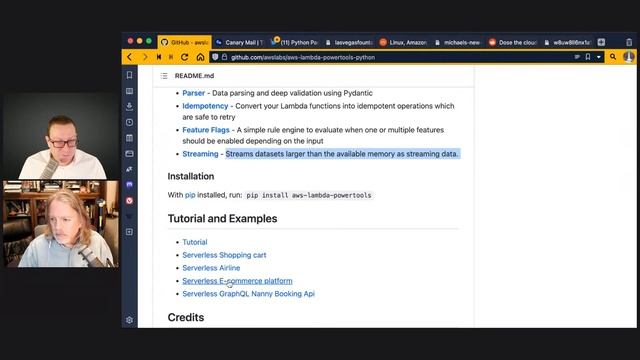Toggle reader view in address bar
This screenshot has height=360, width=640.
coord(577,57)
